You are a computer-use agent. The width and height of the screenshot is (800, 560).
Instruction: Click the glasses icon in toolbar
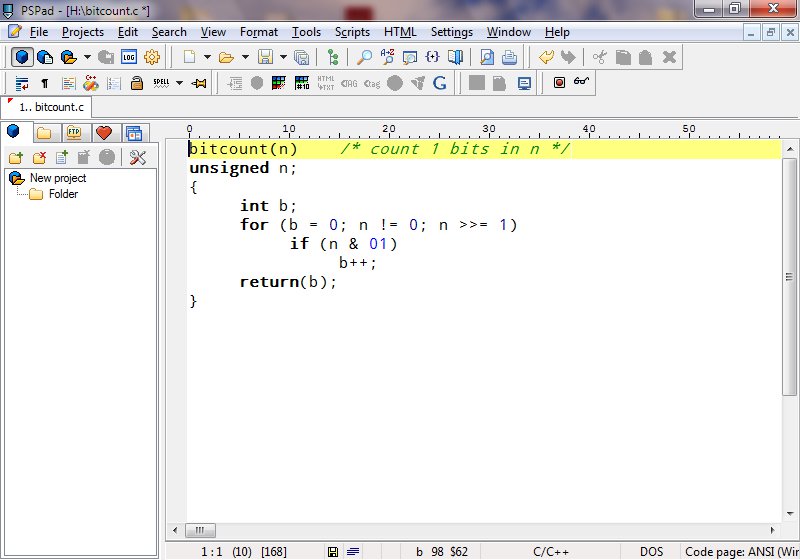click(x=582, y=82)
